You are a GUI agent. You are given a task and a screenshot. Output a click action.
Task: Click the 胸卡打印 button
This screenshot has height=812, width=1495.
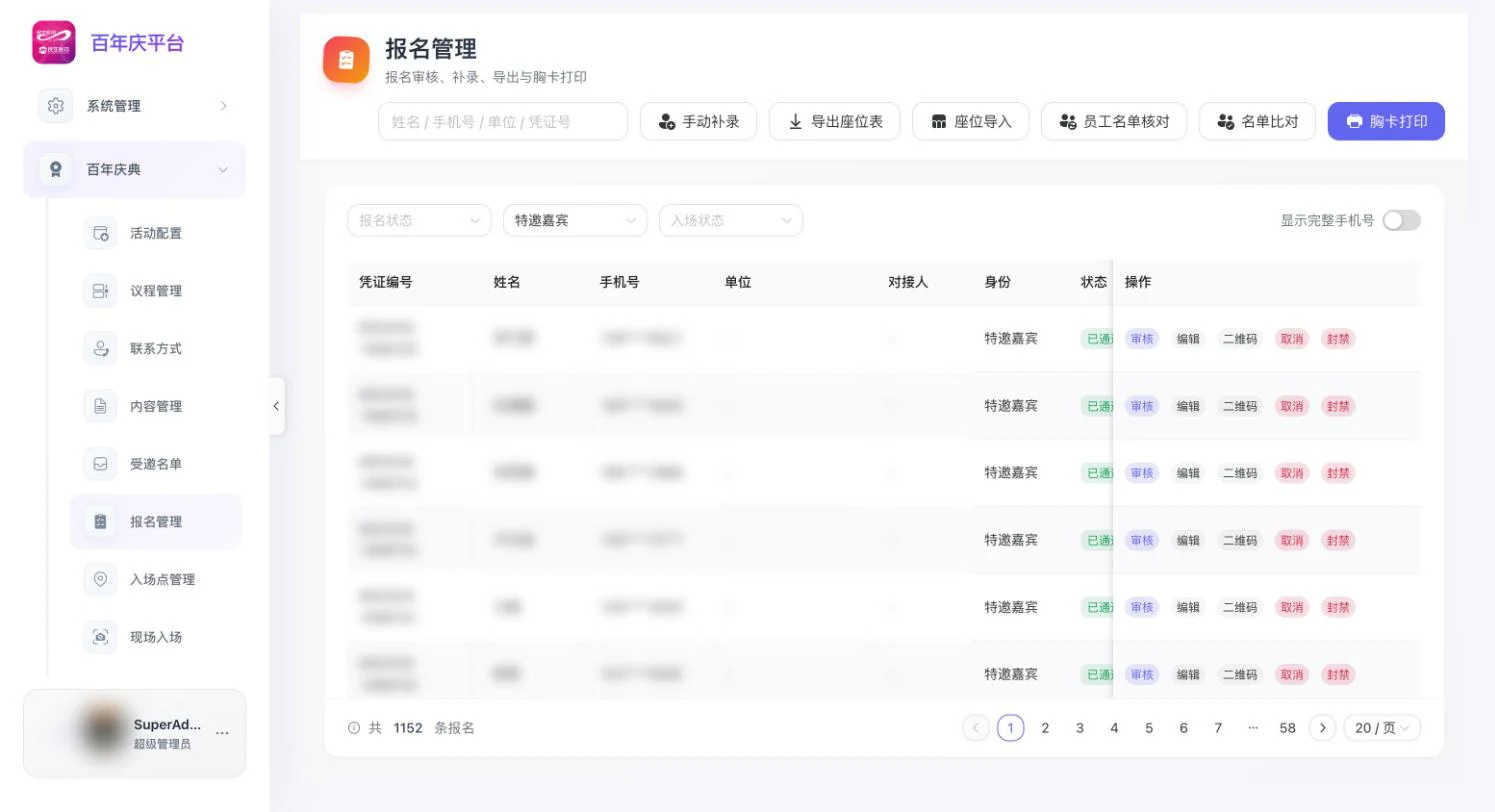click(x=1386, y=122)
